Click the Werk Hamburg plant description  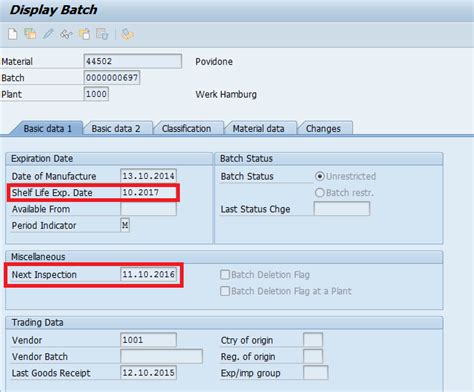pyautogui.click(x=226, y=94)
